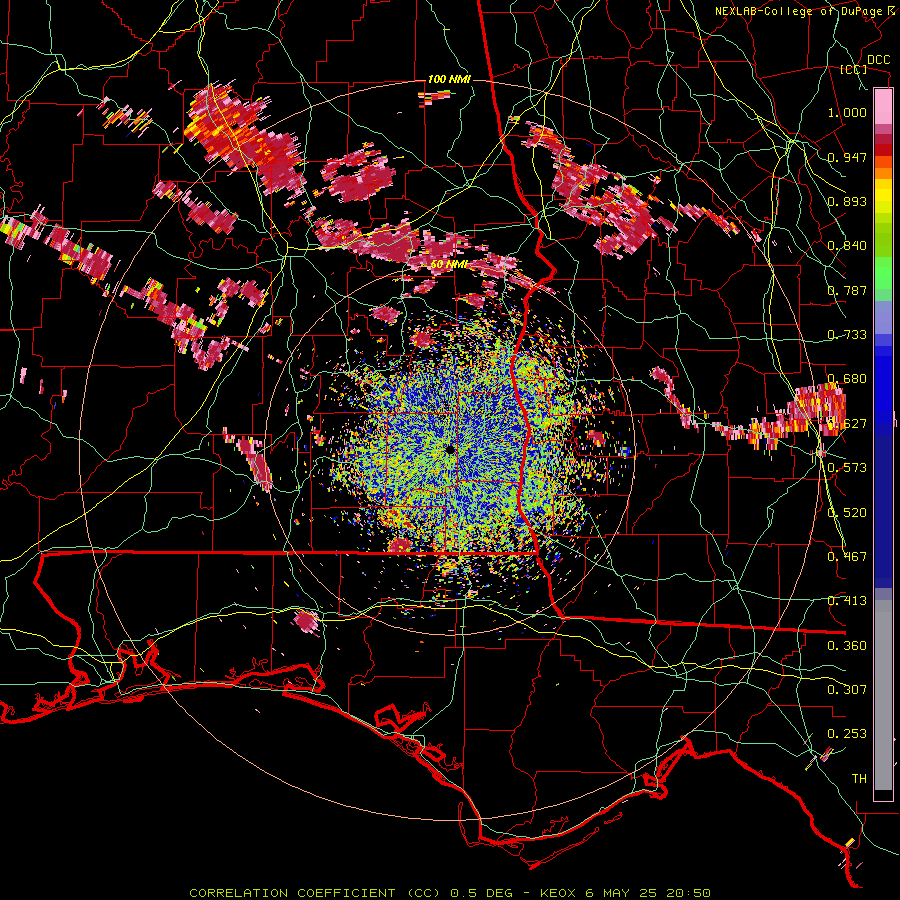Viewport: 900px width, 900px height.
Task: Select the 0.893 scale value
Action: (847, 201)
